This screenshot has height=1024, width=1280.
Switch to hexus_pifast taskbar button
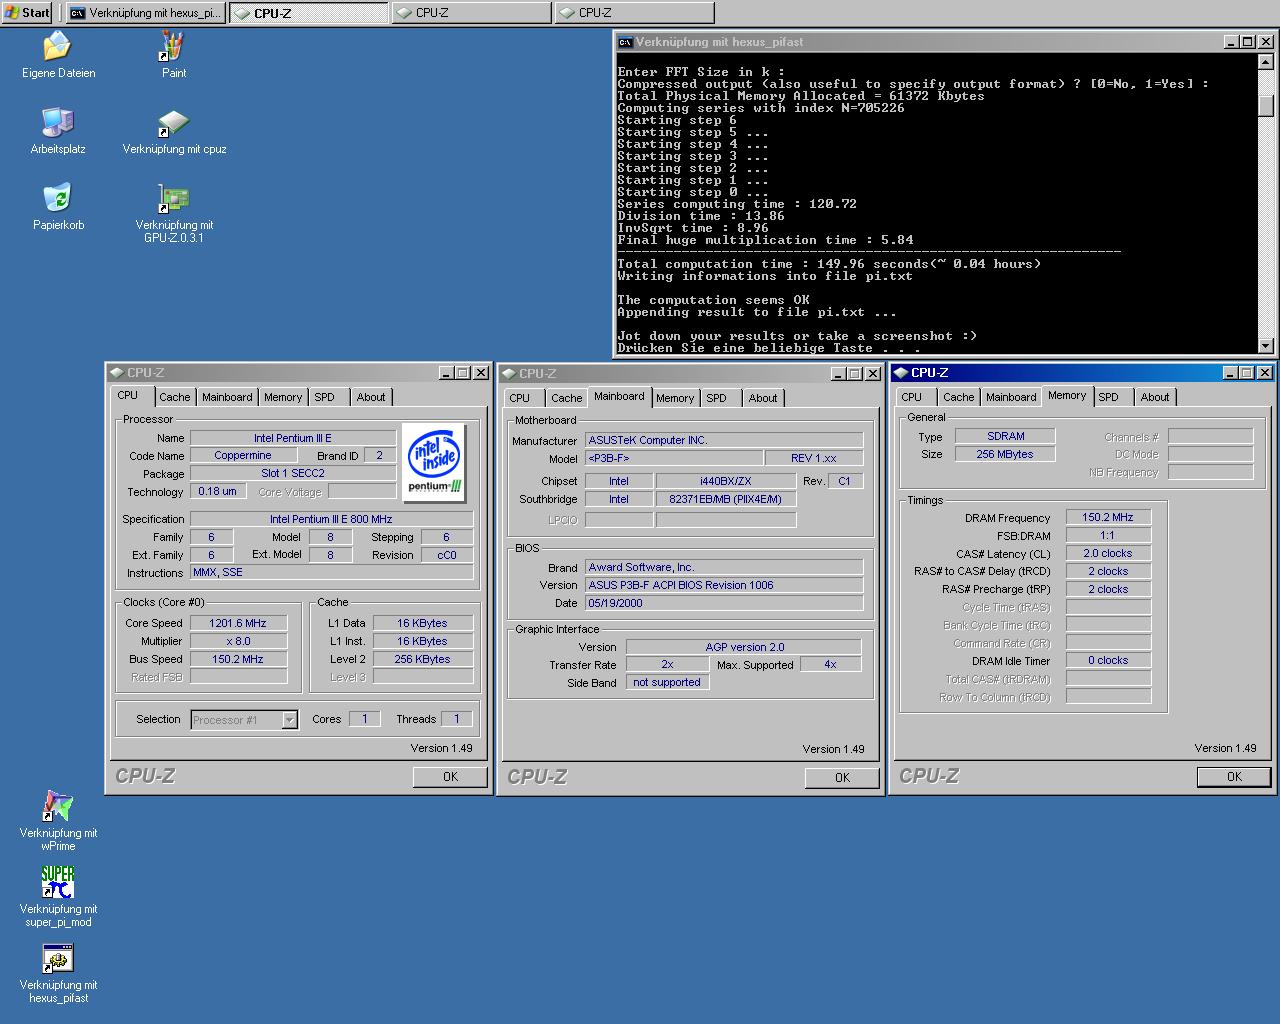[146, 12]
